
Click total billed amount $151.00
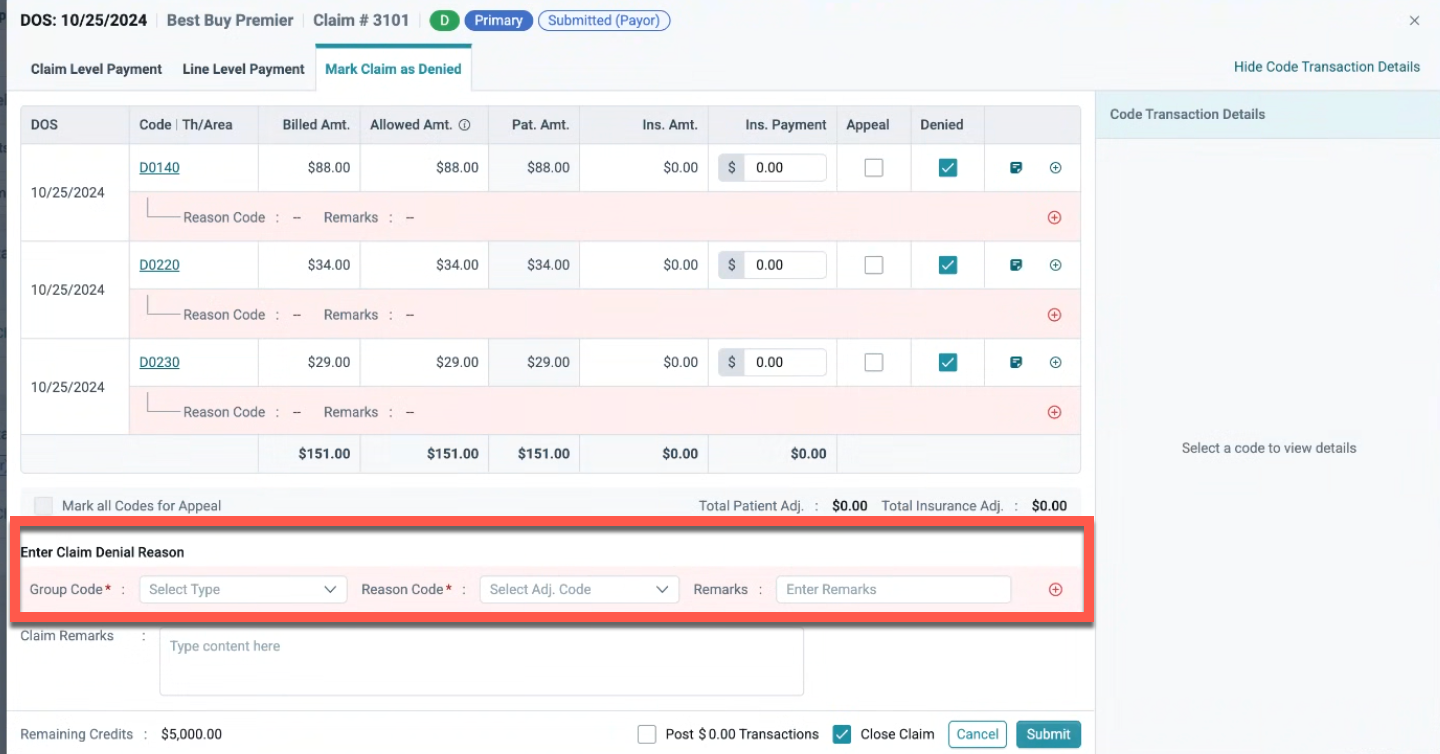pyautogui.click(x=324, y=454)
